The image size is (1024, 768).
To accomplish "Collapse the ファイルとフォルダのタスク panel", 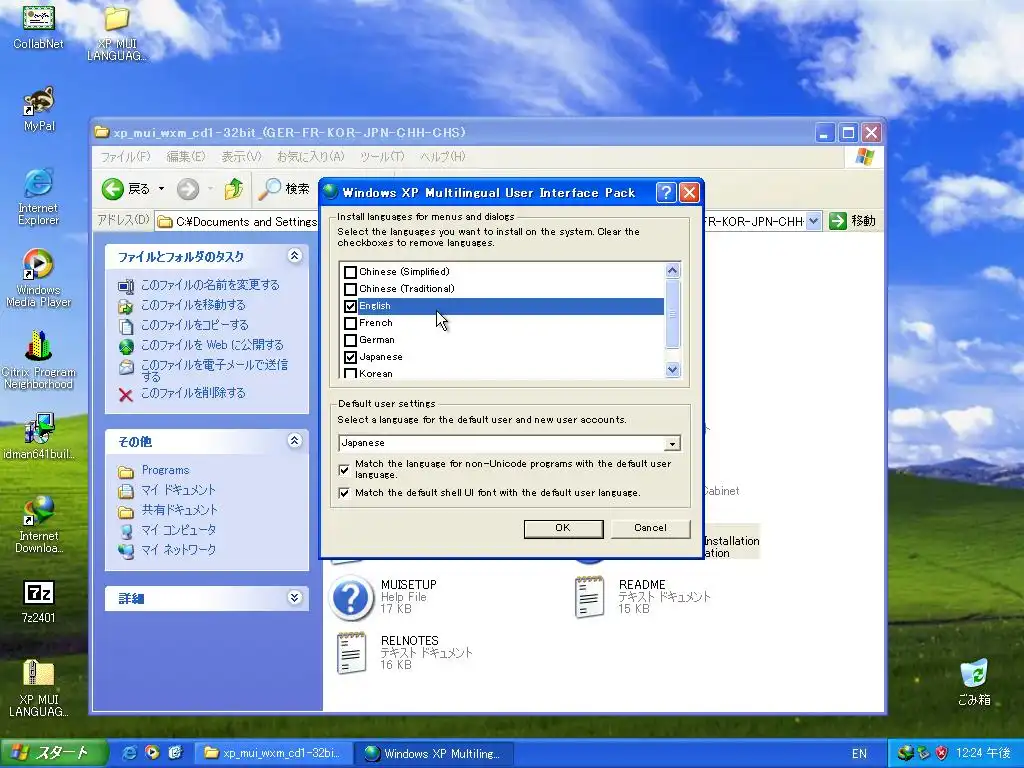I will 295,255.
